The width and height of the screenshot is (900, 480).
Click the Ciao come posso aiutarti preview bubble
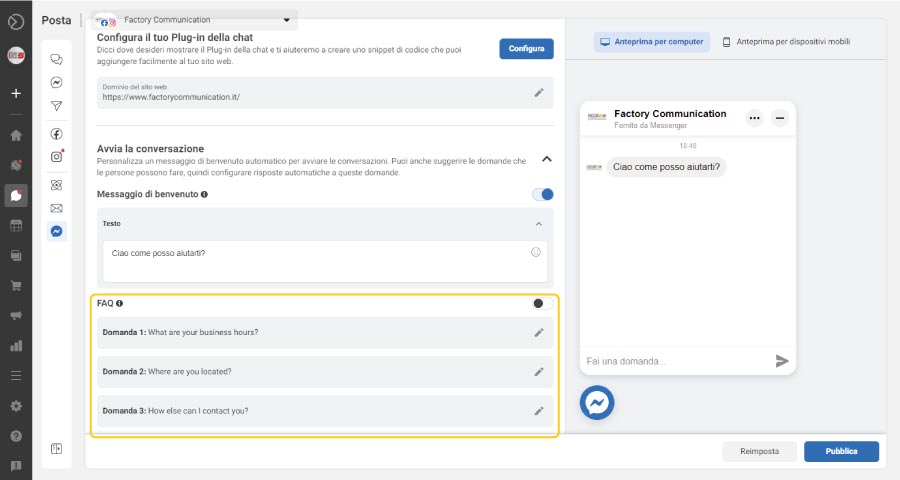tap(666, 167)
